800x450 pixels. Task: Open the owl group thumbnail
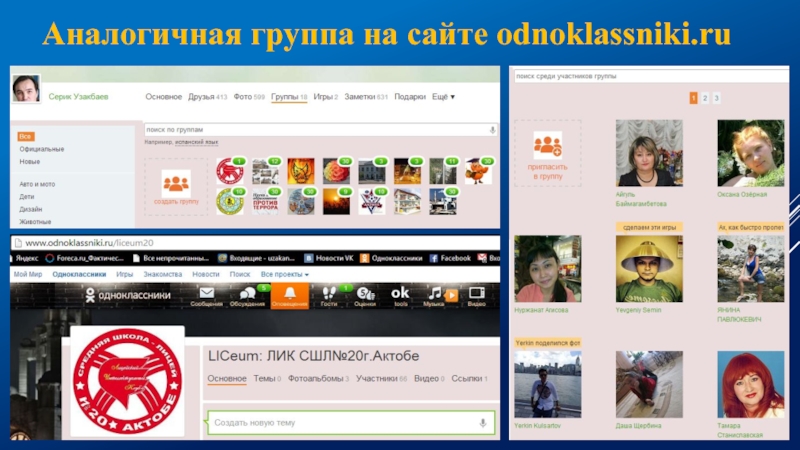click(478, 171)
